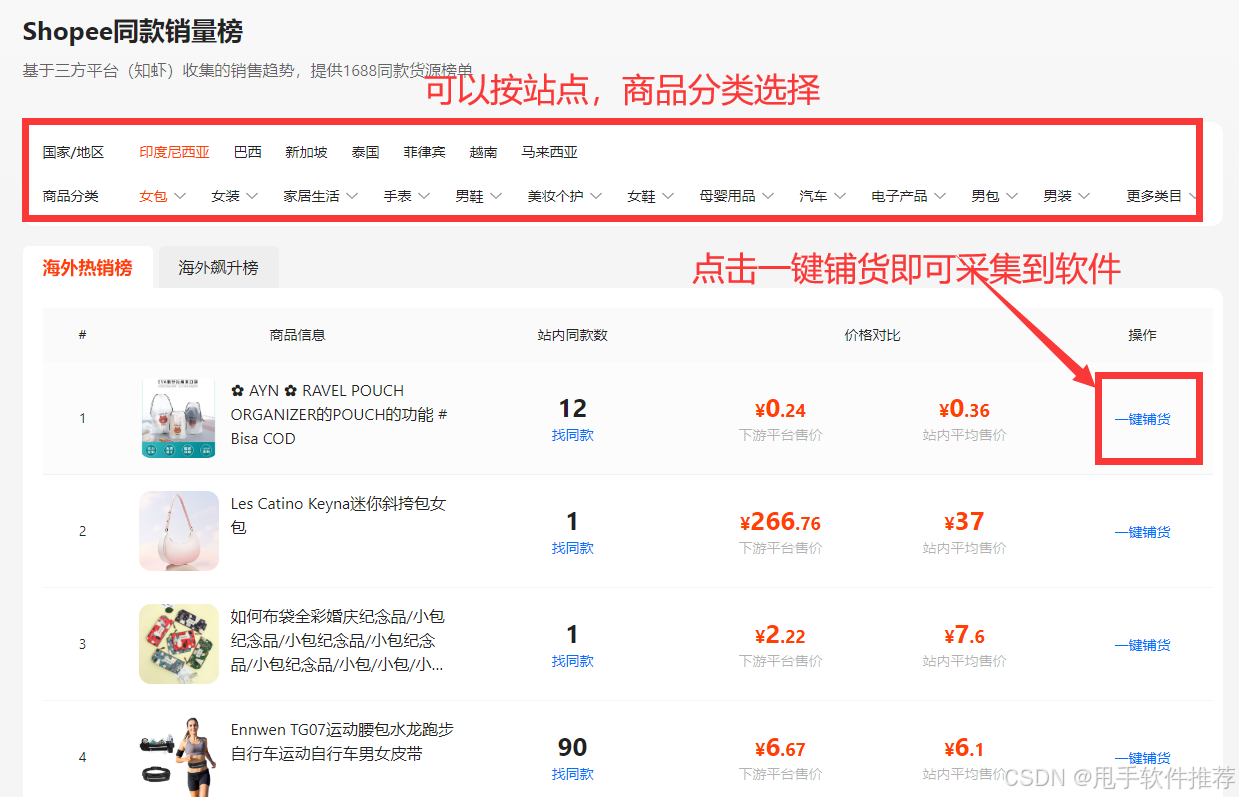
Task: Click ¥6.67 downstream platform price
Action: (780, 748)
